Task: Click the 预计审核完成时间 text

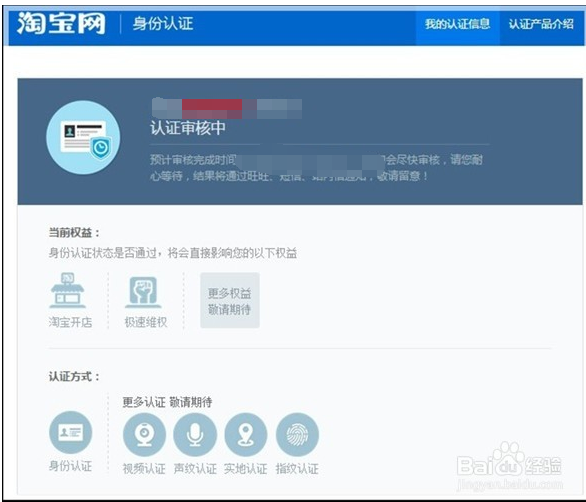Action: coord(193,160)
